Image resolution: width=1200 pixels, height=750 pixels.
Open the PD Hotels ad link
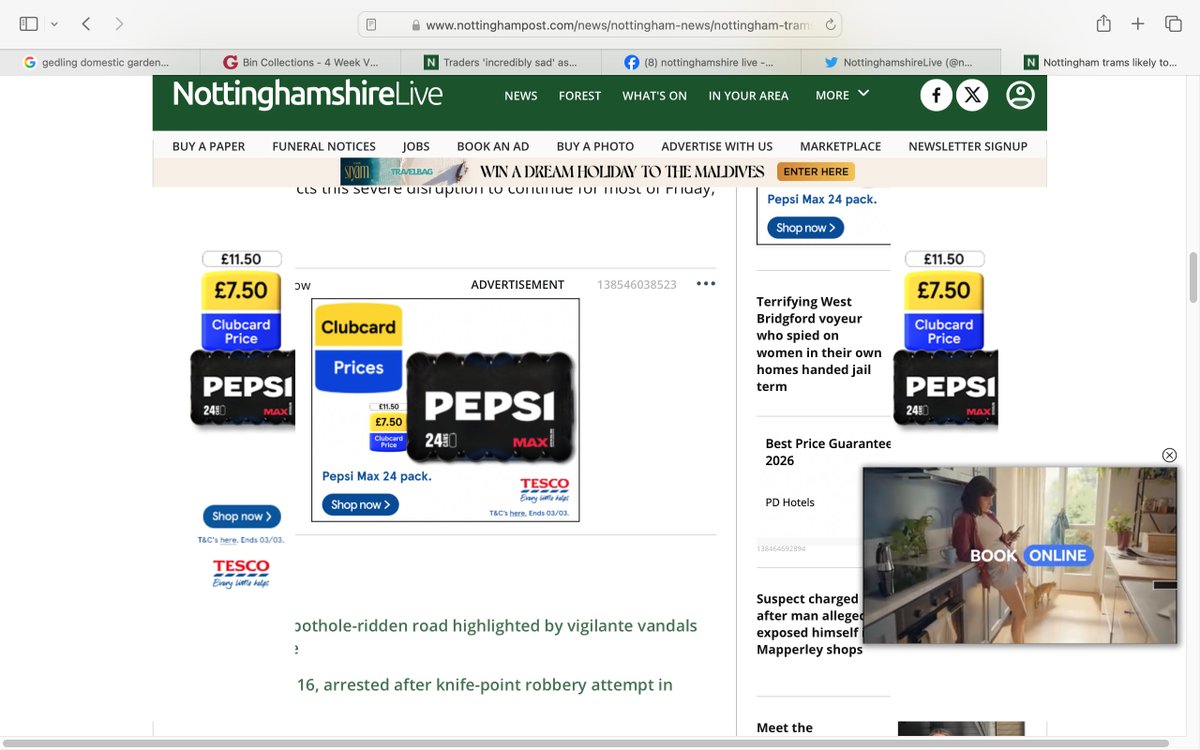coord(790,503)
